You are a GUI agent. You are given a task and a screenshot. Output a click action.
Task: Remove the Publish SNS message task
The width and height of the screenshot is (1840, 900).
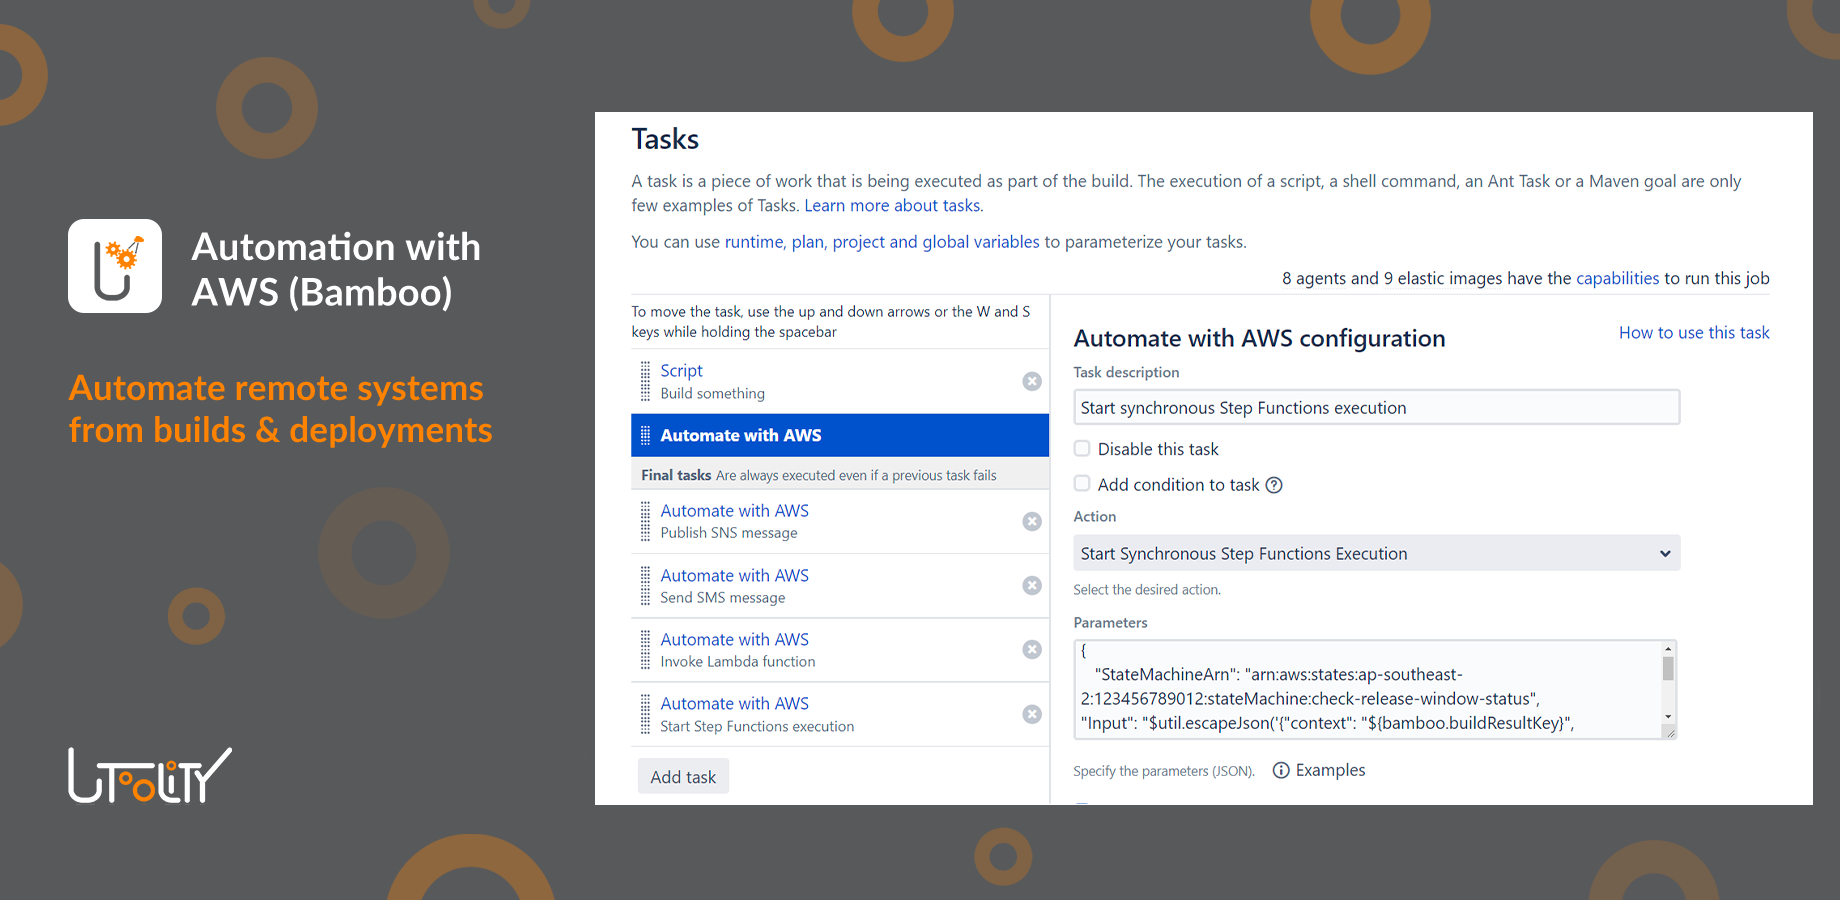pyautogui.click(x=1032, y=521)
